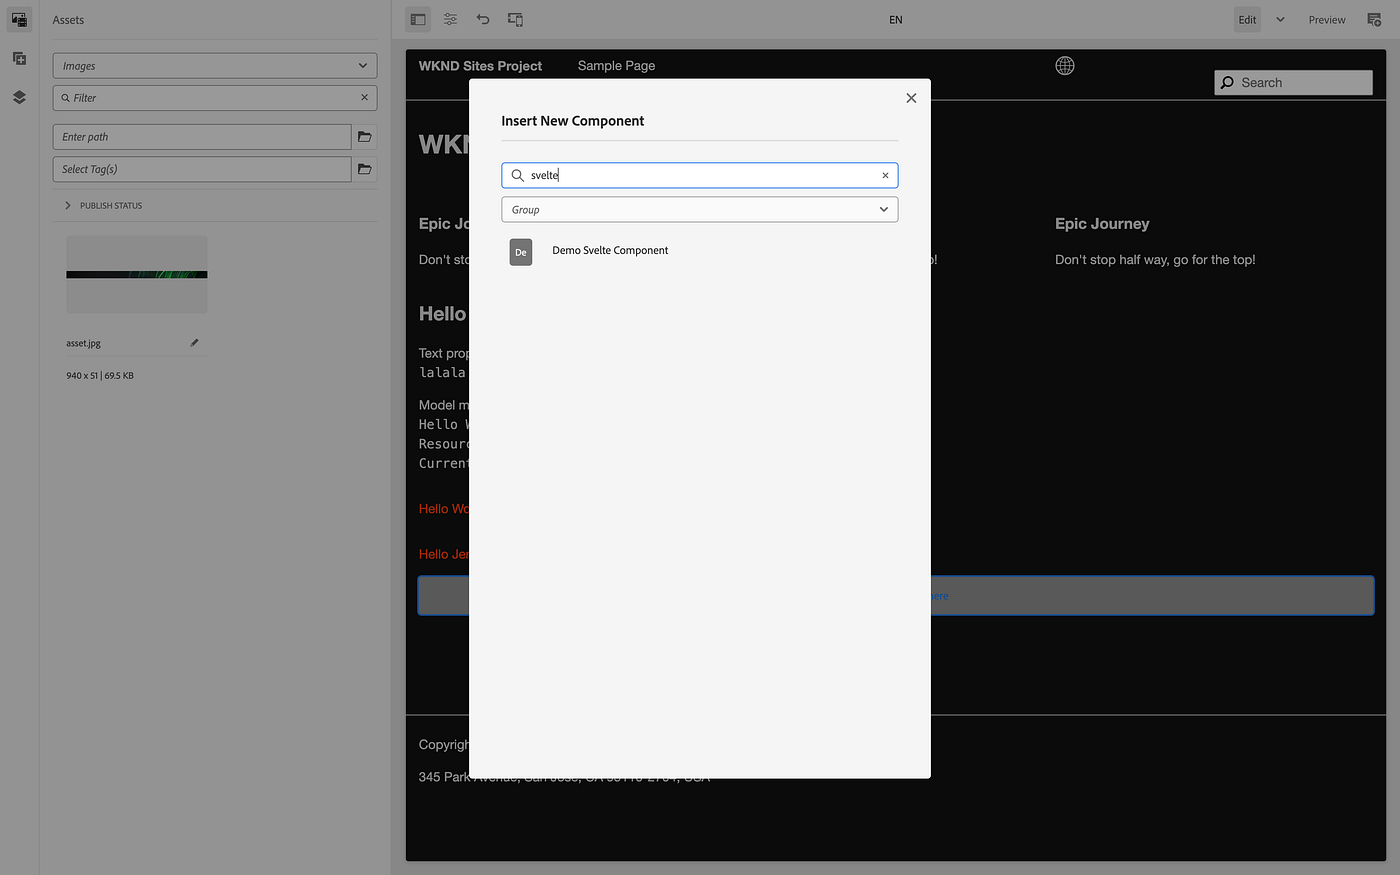Open the Images asset type dropdown
The width and height of the screenshot is (1400, 875).
click(x=215, y=66)
